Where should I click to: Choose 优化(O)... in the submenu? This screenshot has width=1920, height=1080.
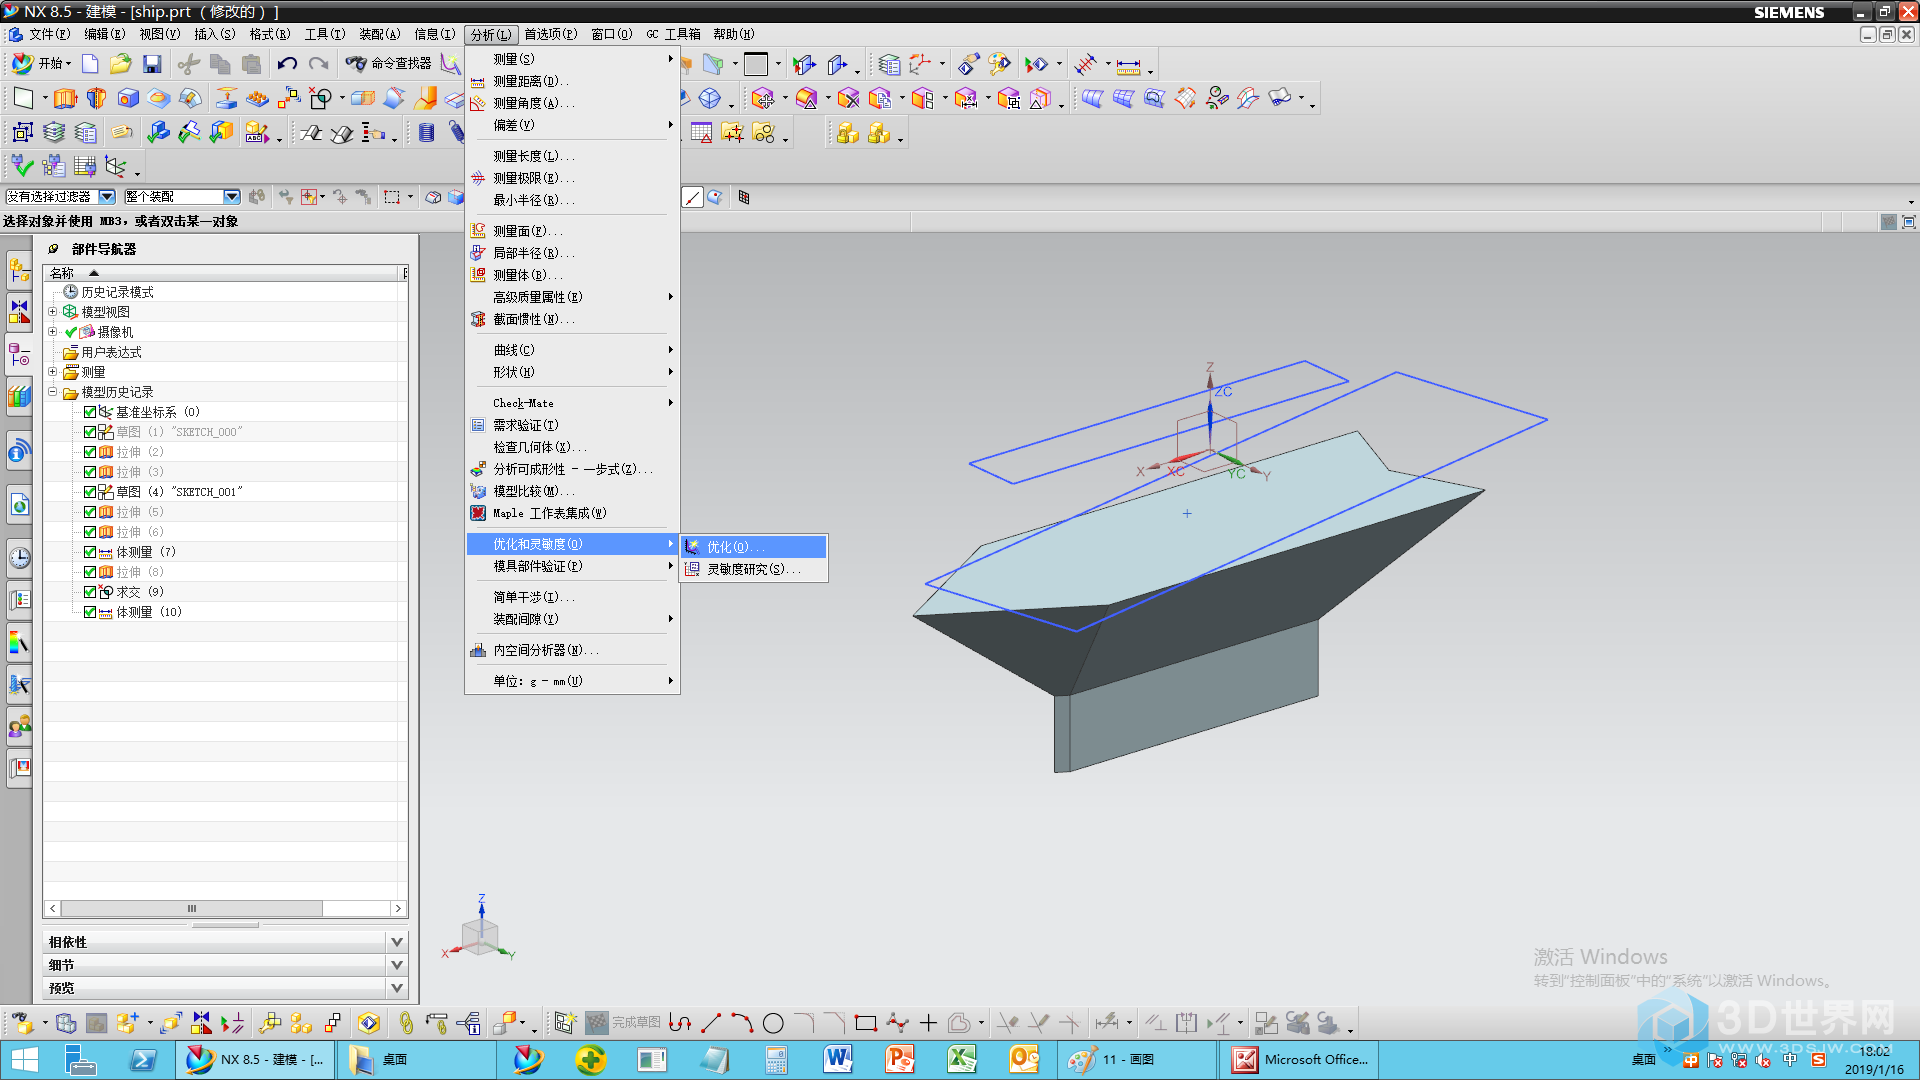pos(754,547)
